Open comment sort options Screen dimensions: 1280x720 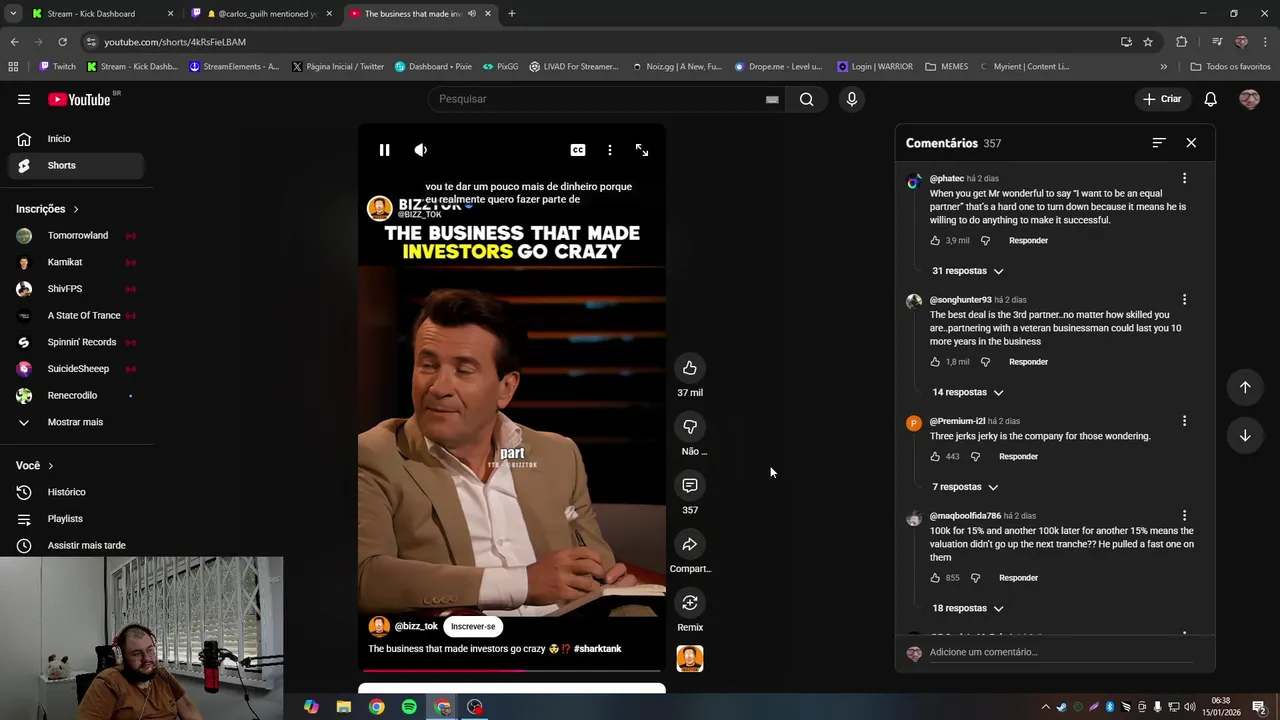pos(1159,143)
